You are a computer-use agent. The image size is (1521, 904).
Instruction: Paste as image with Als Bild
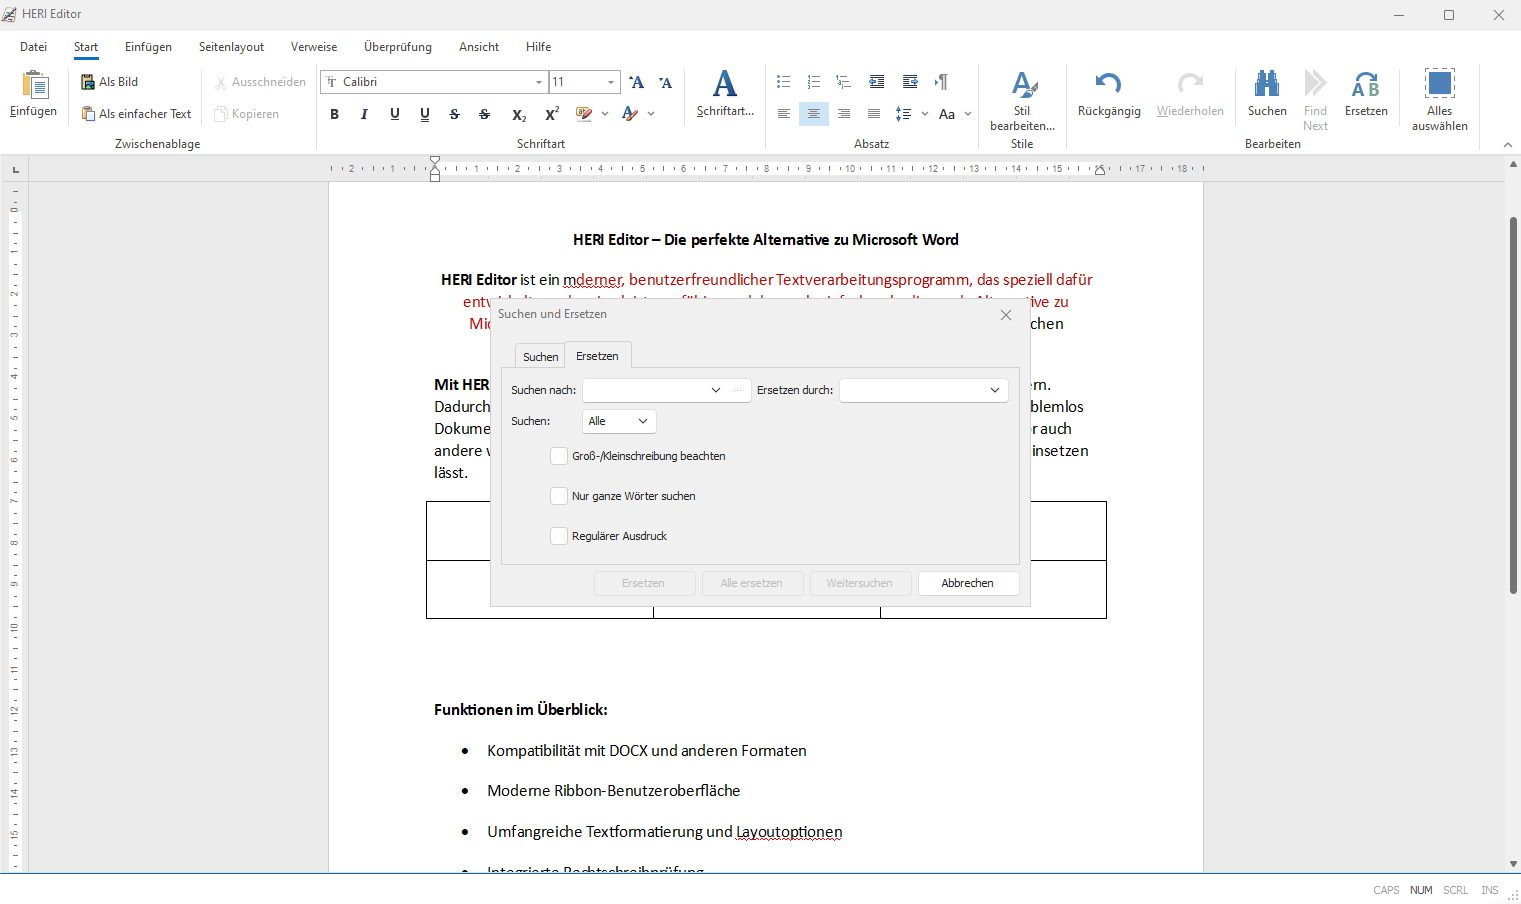click(110, 82)
